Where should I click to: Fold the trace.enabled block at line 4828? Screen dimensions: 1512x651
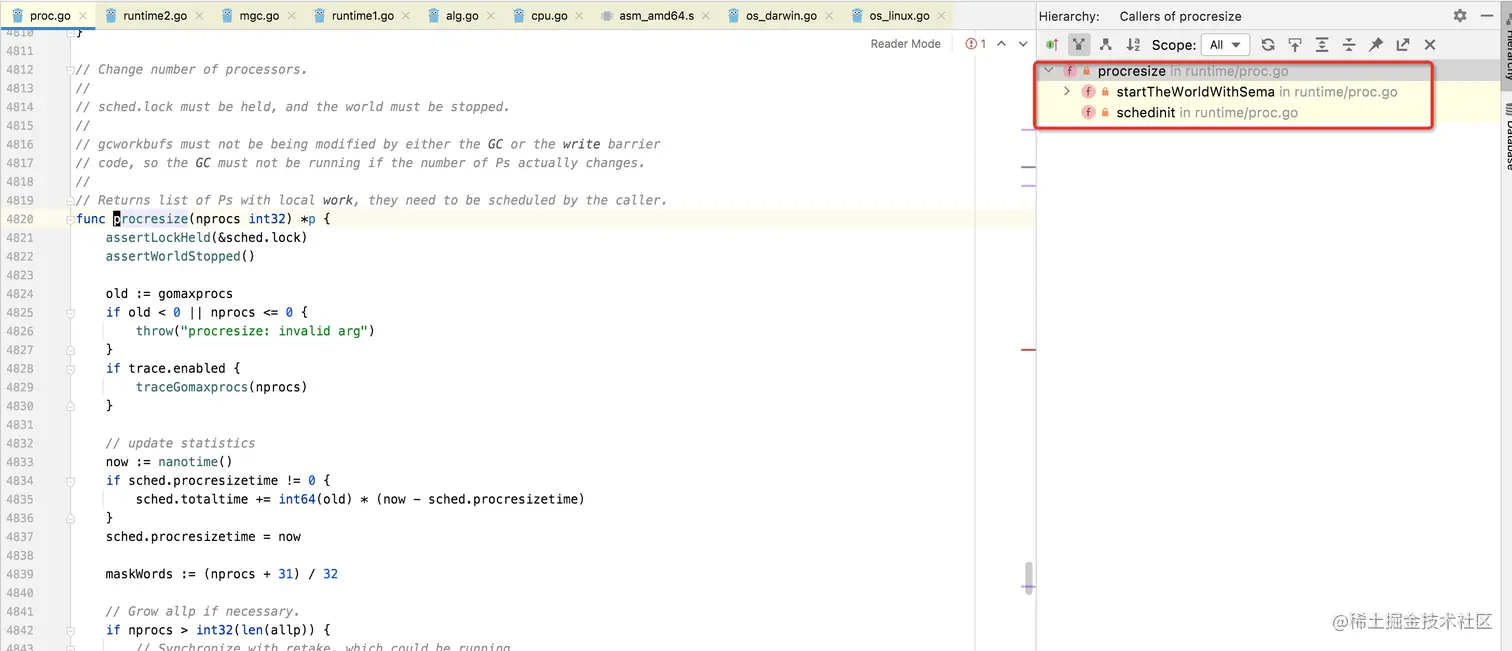69,369
